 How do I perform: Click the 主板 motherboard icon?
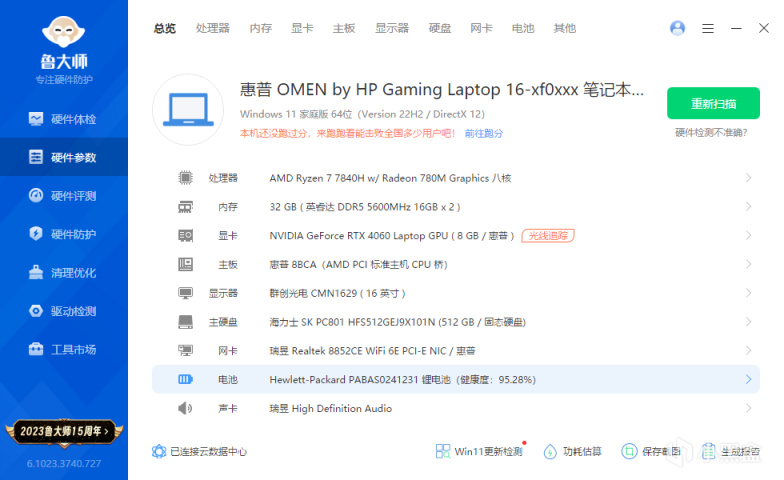[186, 264]
